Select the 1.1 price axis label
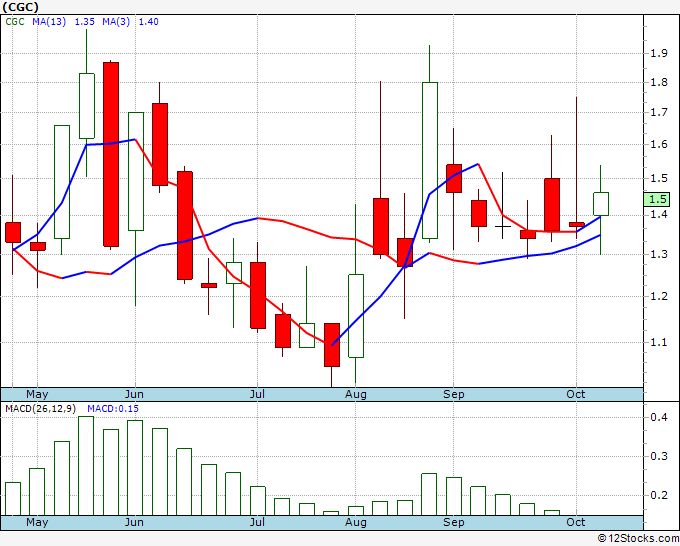 click(659, 342)
